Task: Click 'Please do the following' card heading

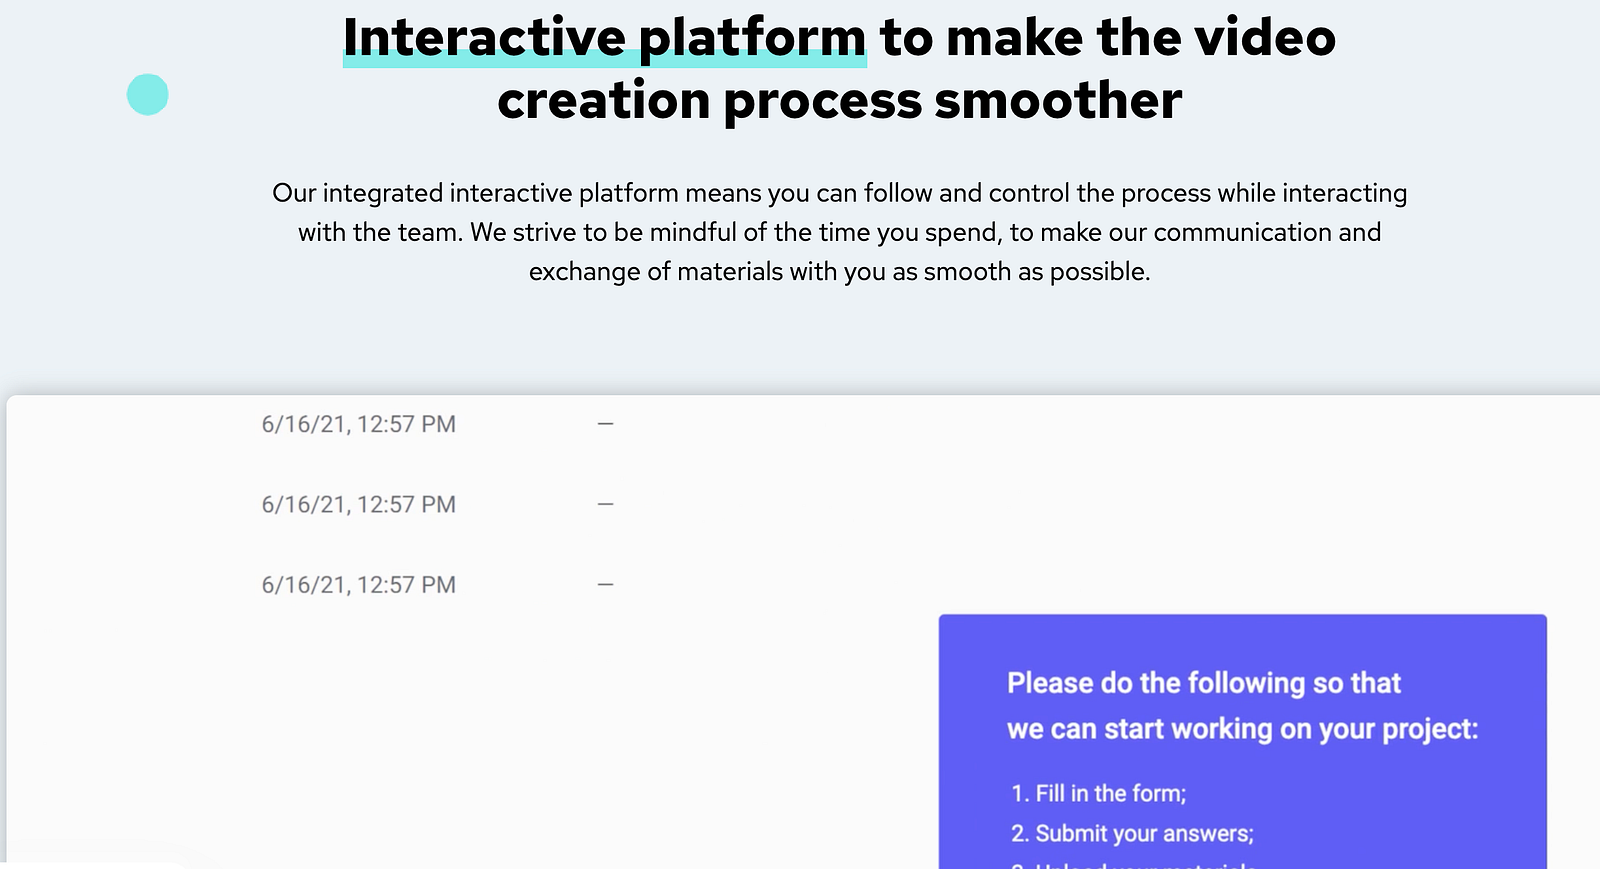Action: (x=1203, y=683)
